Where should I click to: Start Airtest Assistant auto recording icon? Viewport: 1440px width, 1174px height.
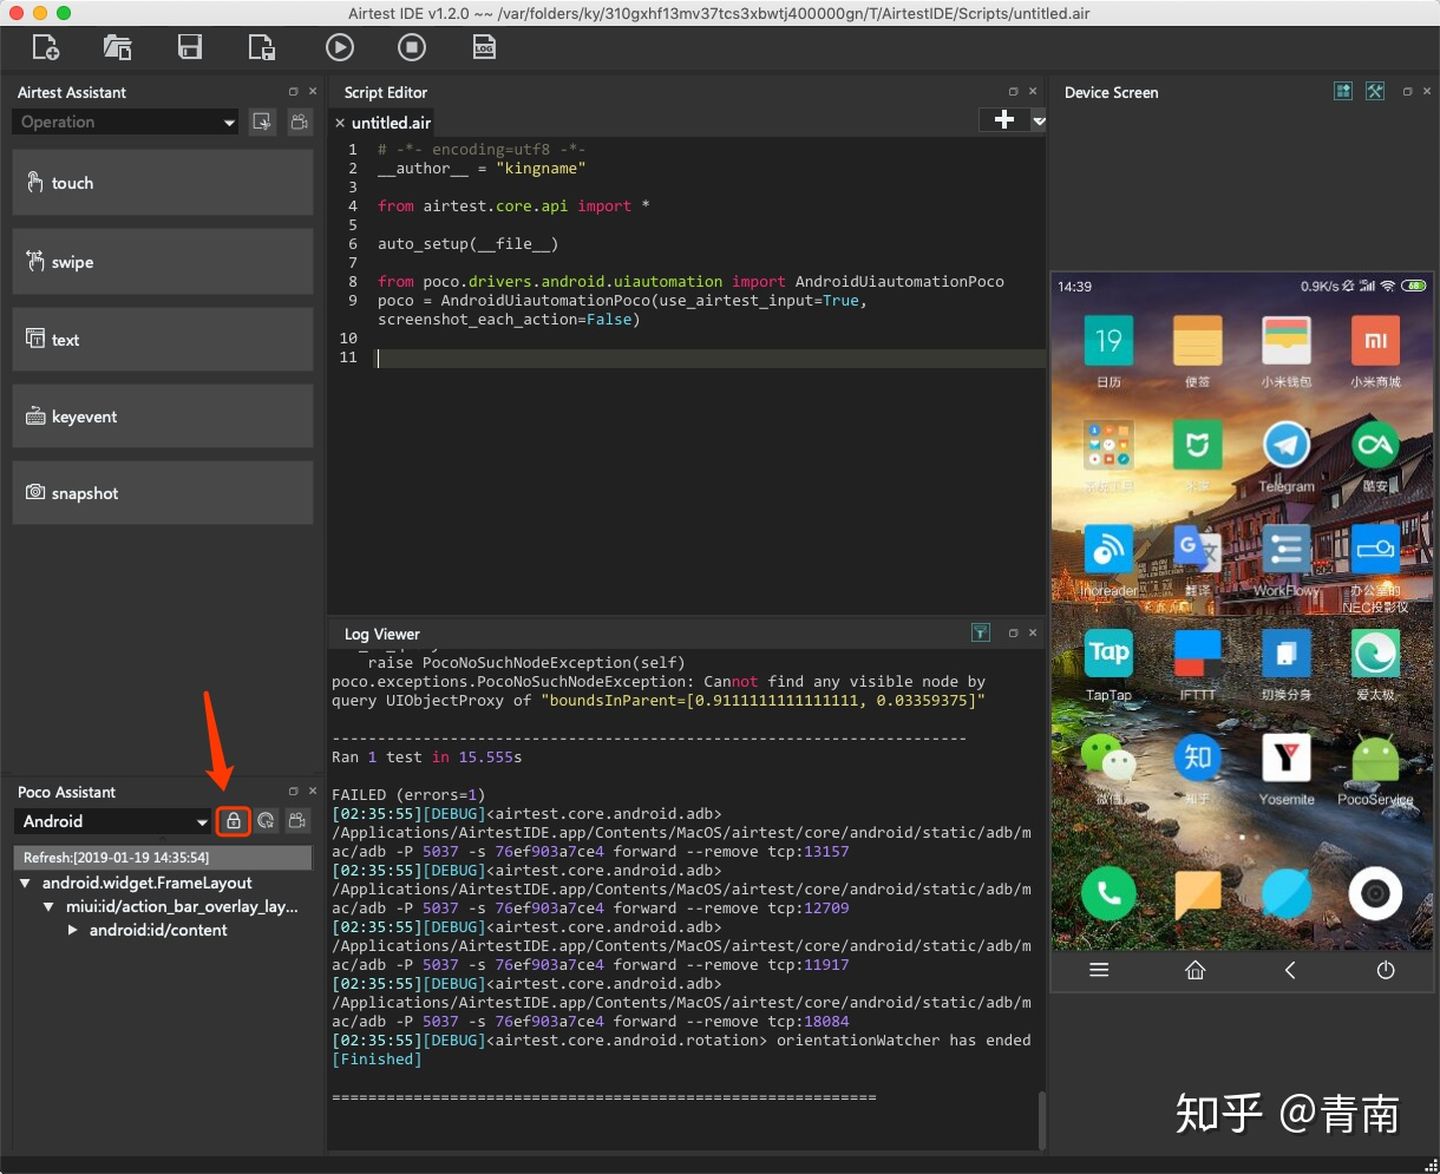[x=262, y=122]
